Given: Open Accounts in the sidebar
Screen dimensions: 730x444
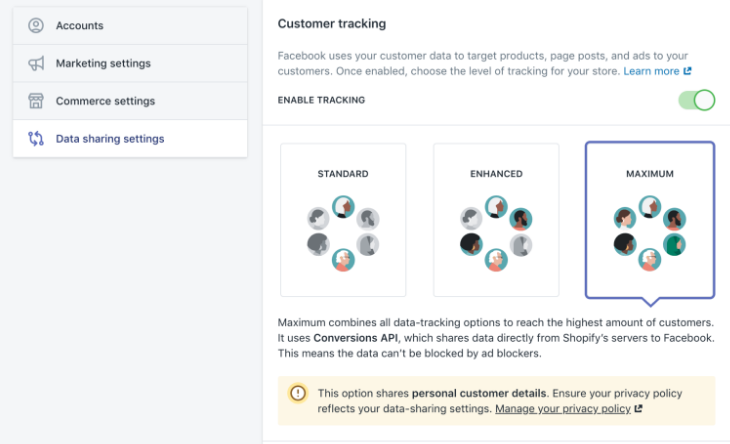Looking at the screenshot, I should 130,26.
